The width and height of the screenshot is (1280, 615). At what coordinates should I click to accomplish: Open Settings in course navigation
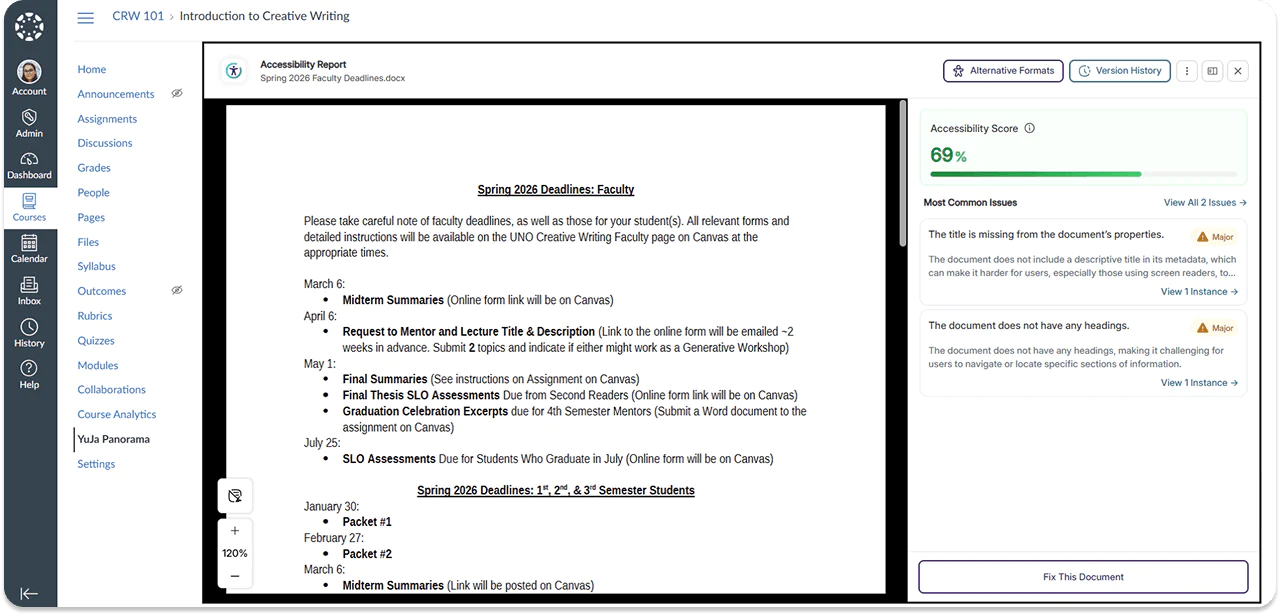click(96, 464)
